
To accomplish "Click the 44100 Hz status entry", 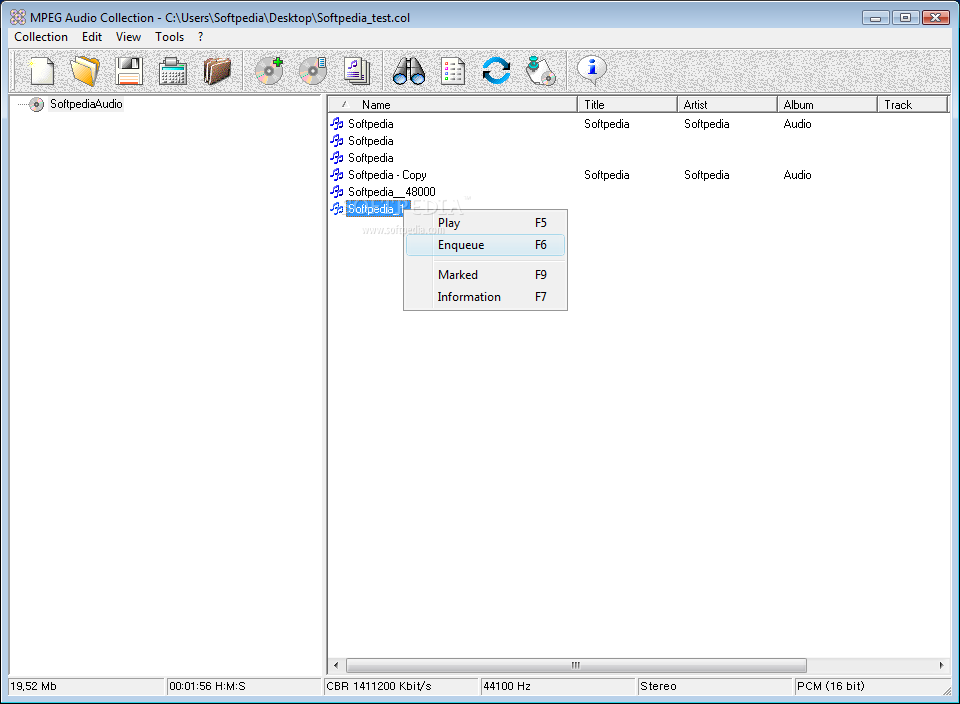I will 558,687.
